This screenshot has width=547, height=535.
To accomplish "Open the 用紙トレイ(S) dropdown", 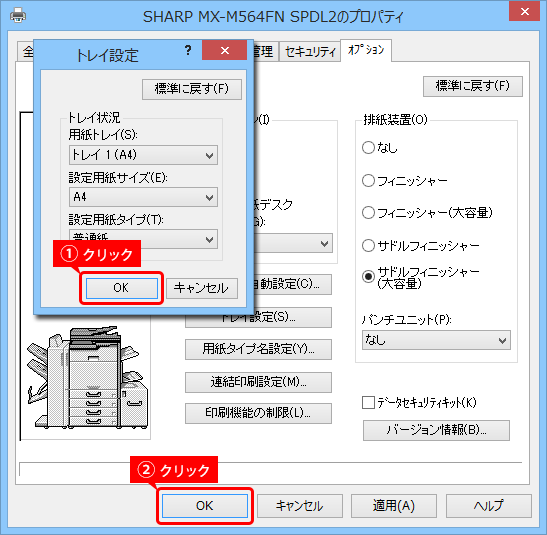I will tap(143, 155).
